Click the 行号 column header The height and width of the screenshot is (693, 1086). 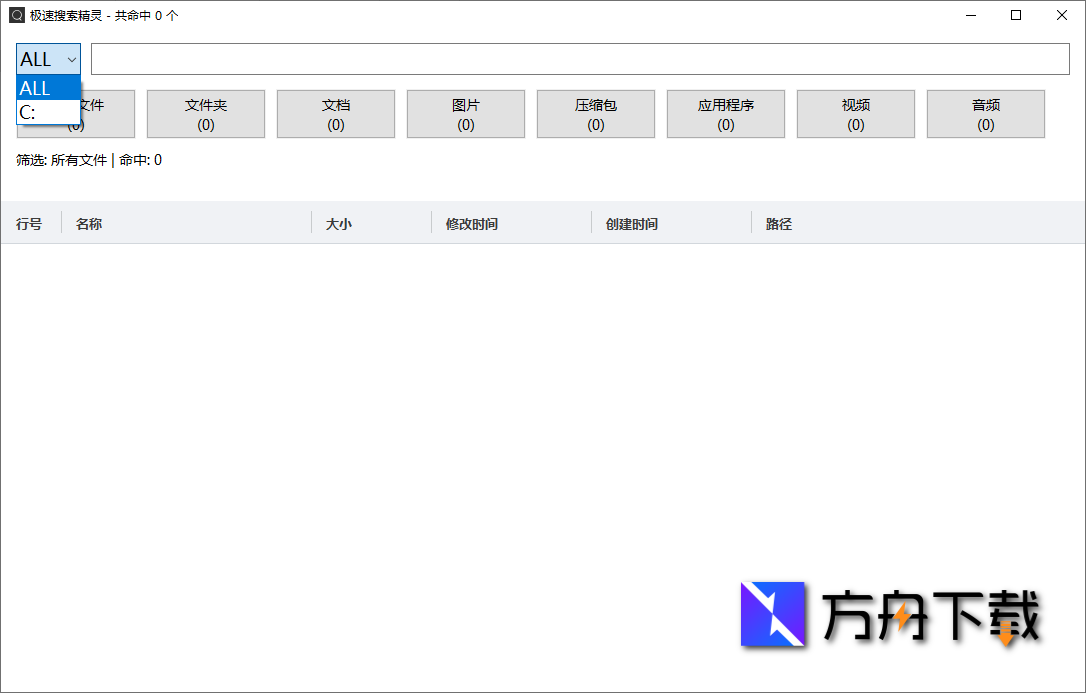coord(28,223)
